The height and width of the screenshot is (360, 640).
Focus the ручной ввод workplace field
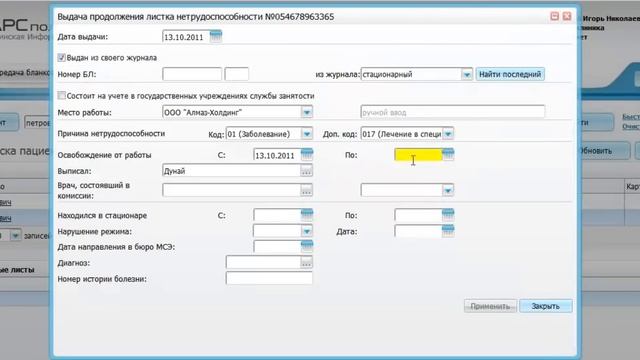click(x=453, y=112)
